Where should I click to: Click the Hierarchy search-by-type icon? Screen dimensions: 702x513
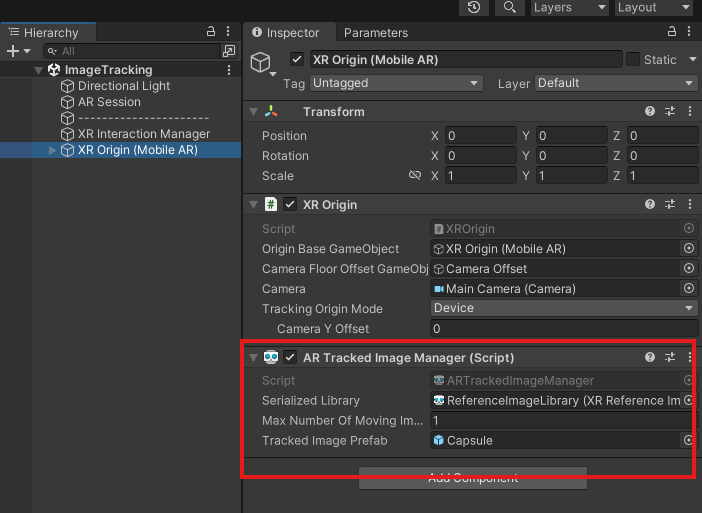point(229,51)
